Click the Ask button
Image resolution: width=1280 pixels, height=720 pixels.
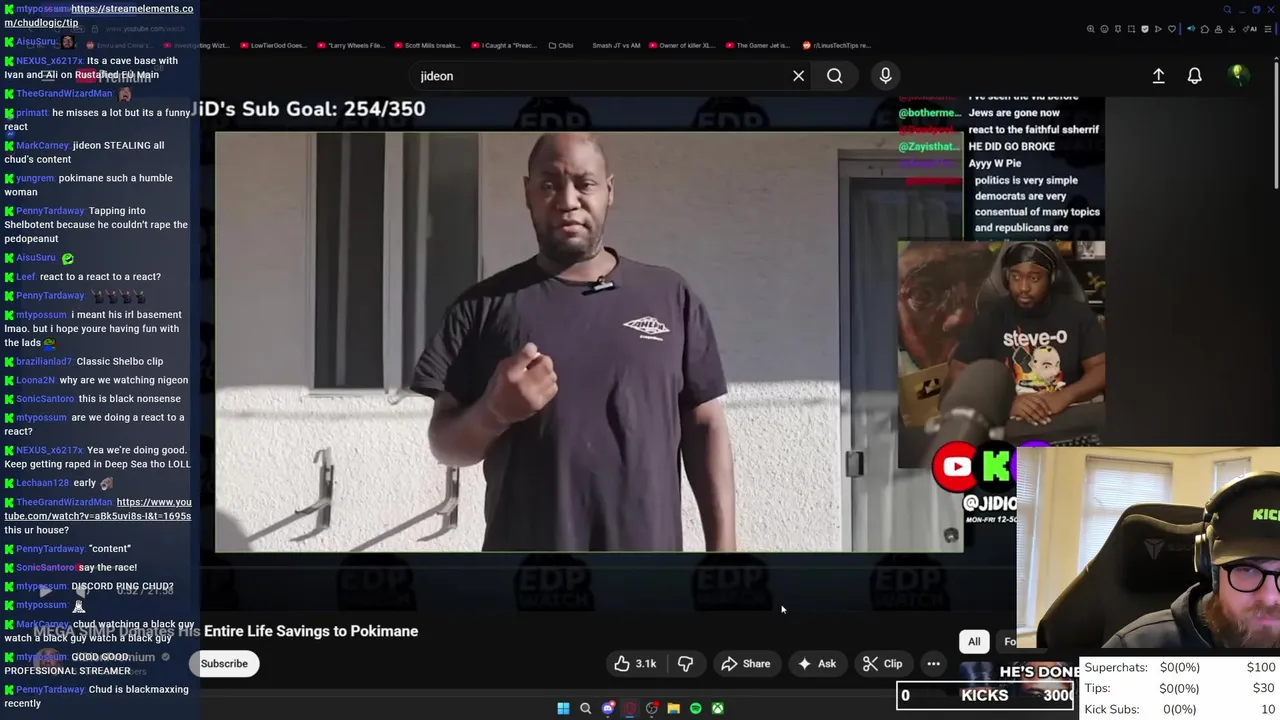[x=817, y=663]
